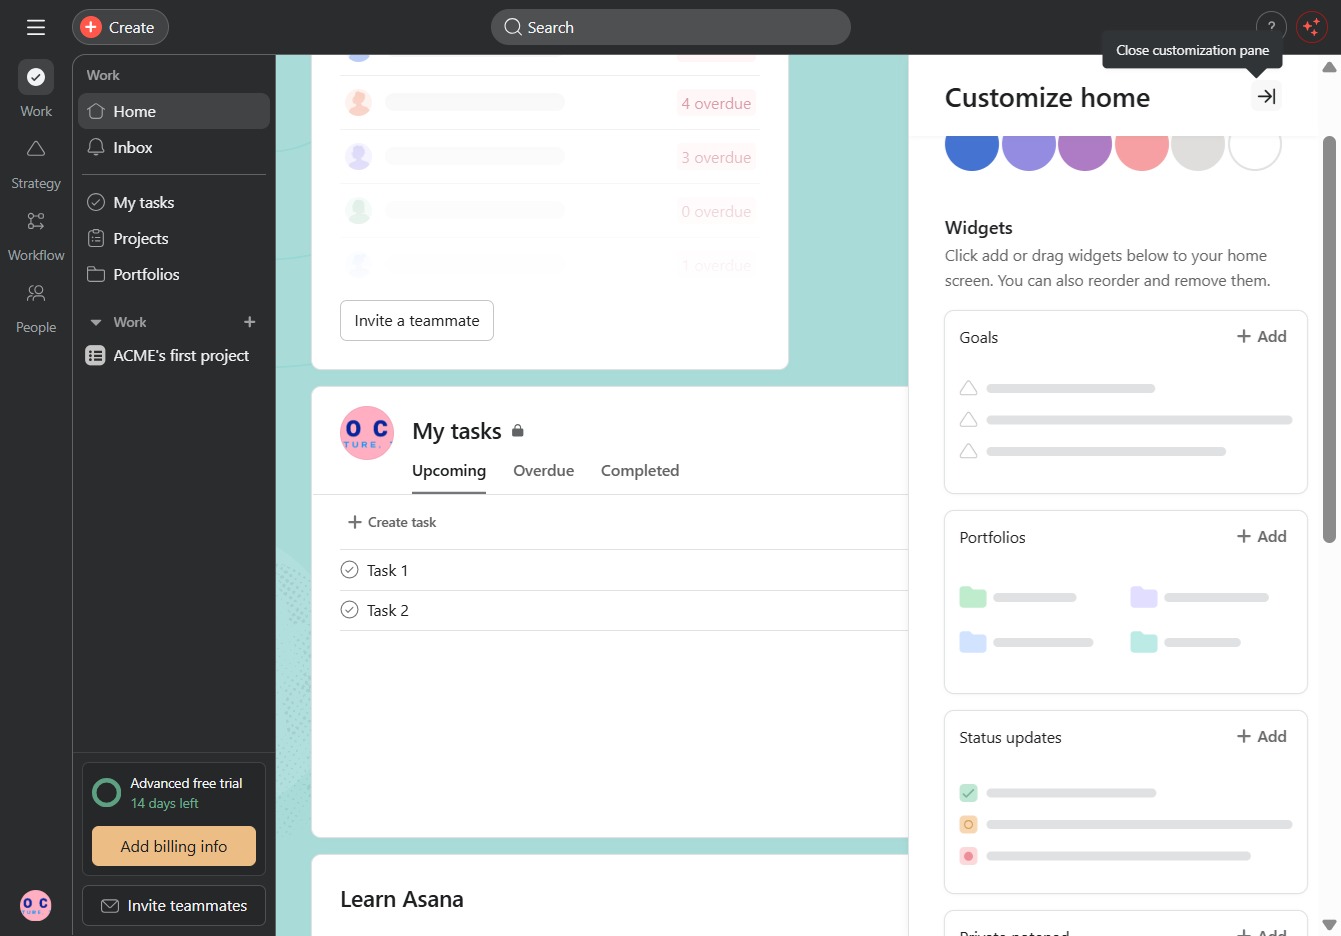
Task: Close the customization pane arrow icon
Action: click(x=1266, y=97)
